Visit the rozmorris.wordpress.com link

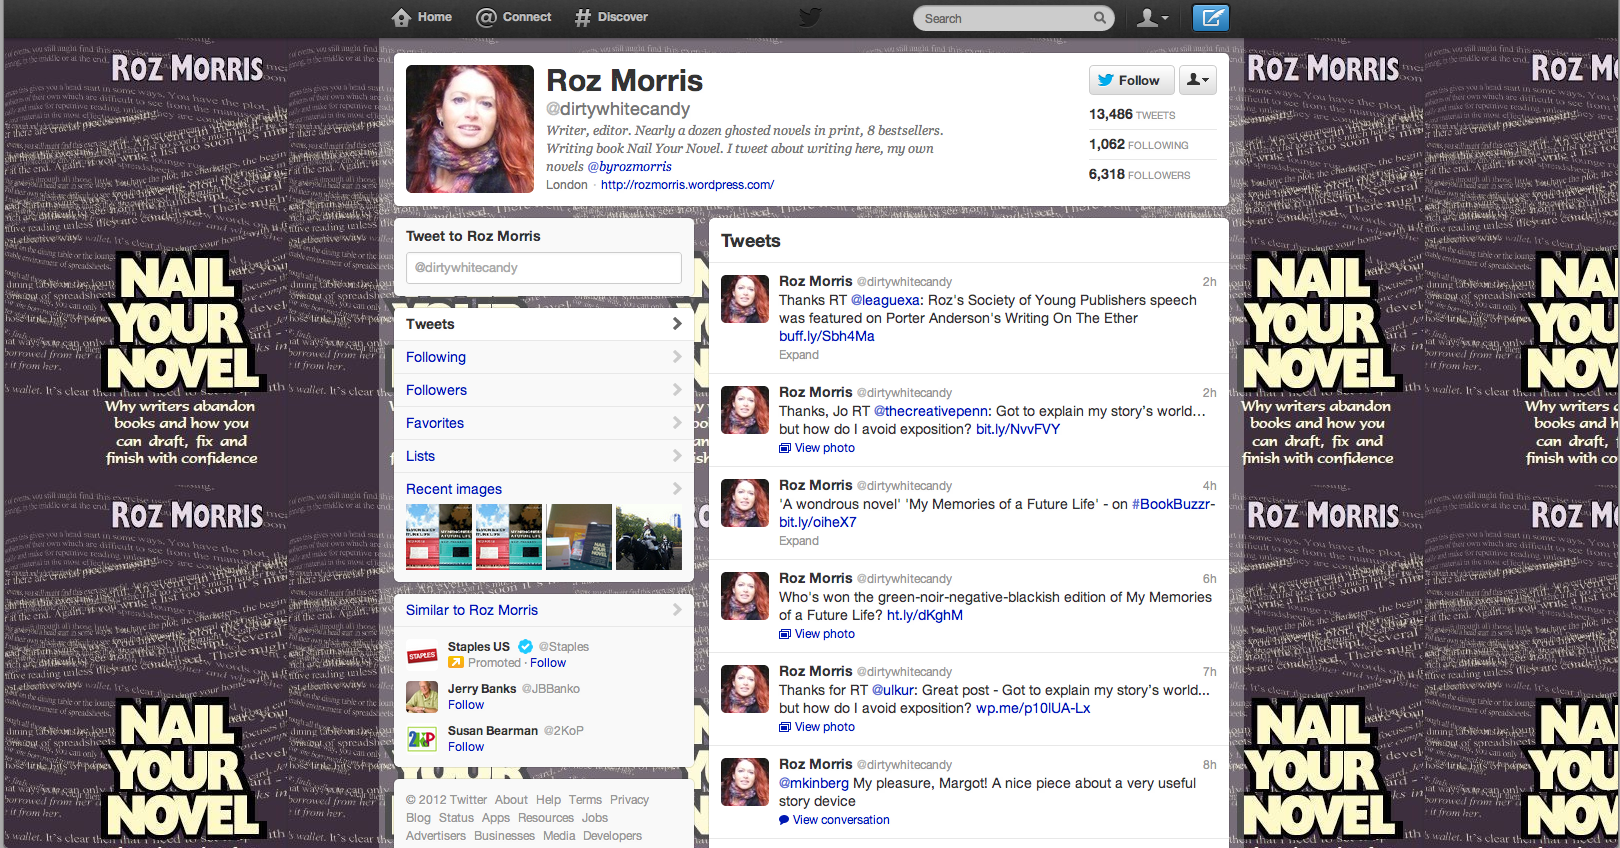687,185
